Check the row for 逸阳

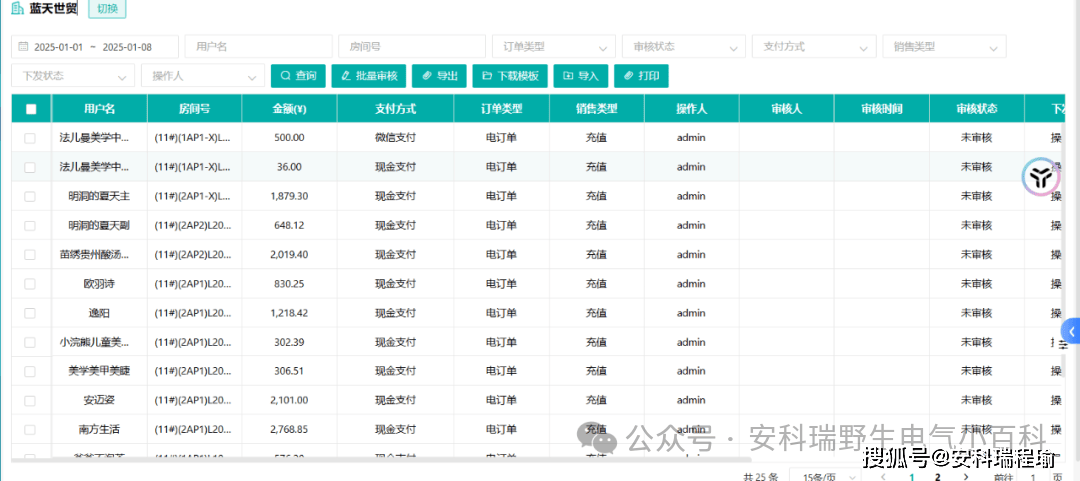tap(30, 313)
